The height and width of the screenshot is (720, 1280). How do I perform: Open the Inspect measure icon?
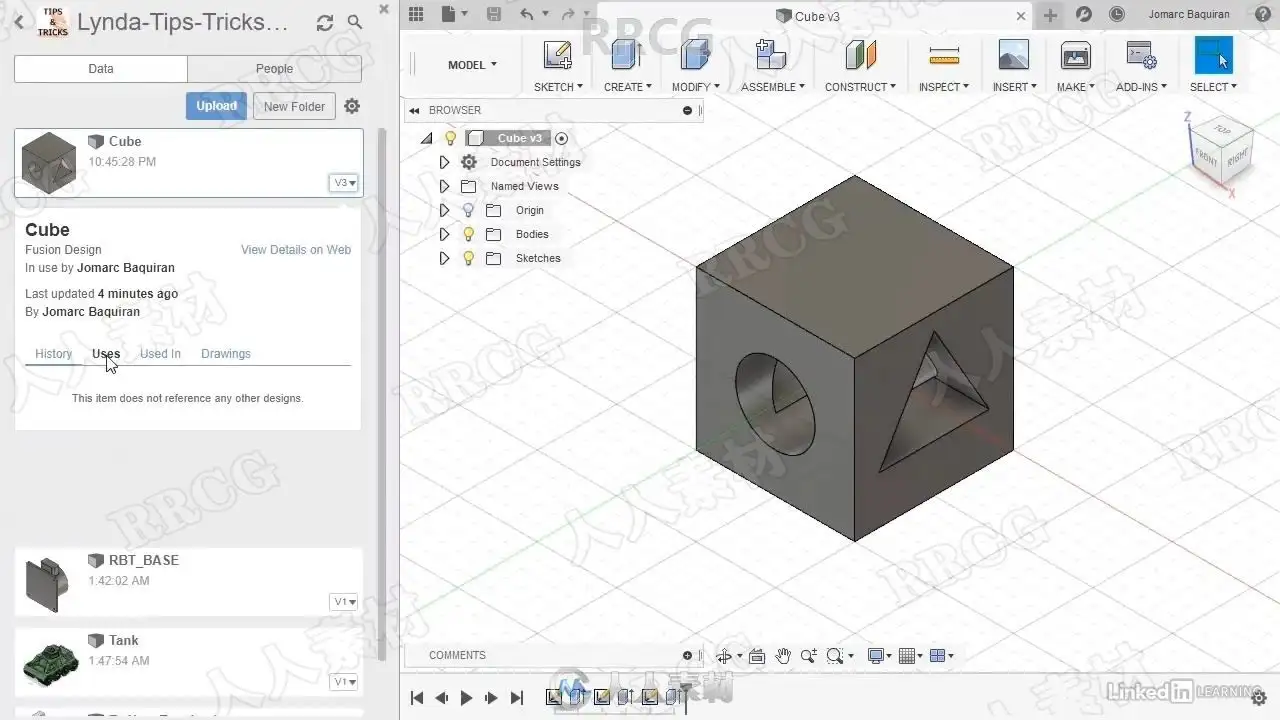click(x=944, y=56)
